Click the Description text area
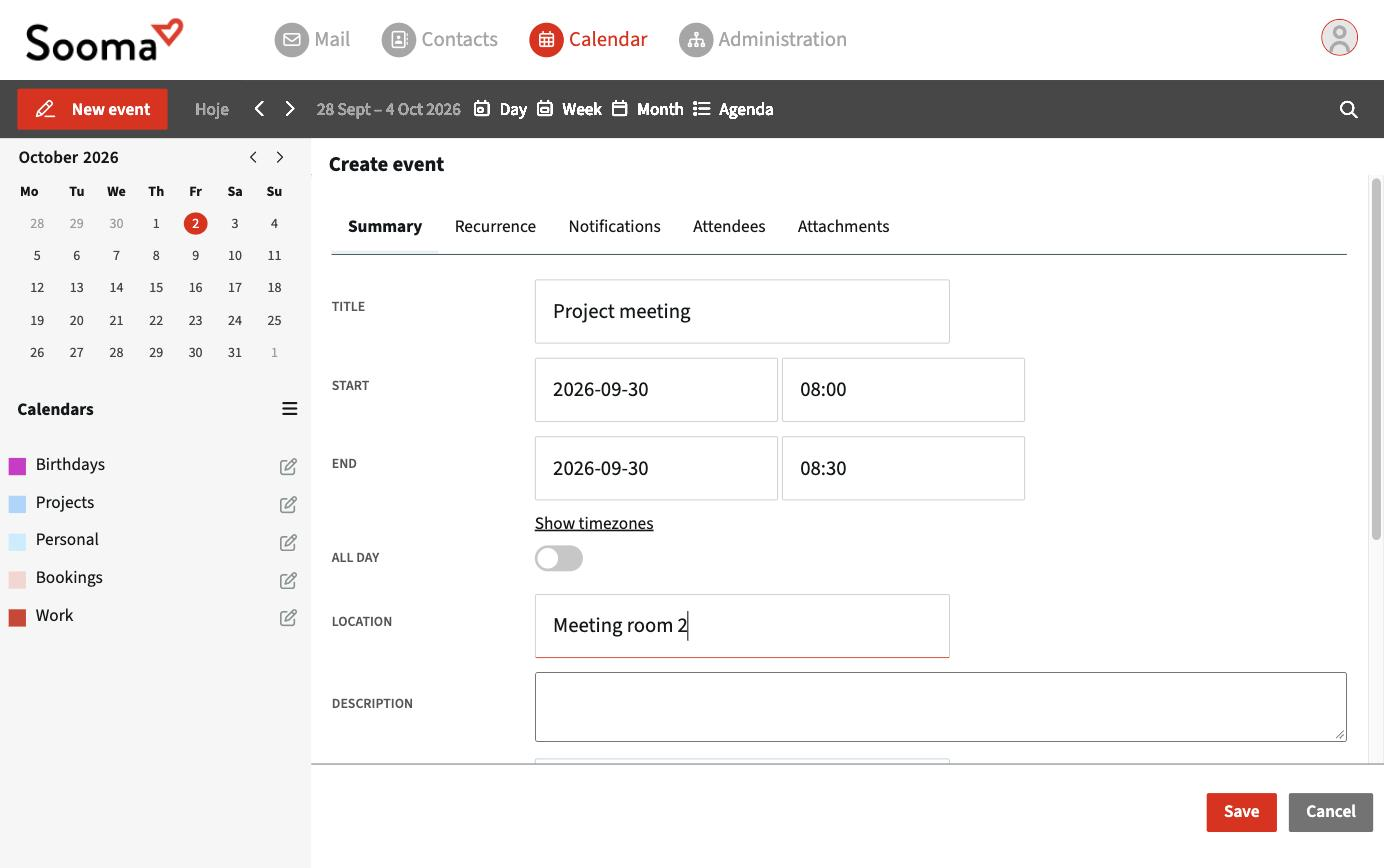This screenshot has height=868, width=1384. 940,707
